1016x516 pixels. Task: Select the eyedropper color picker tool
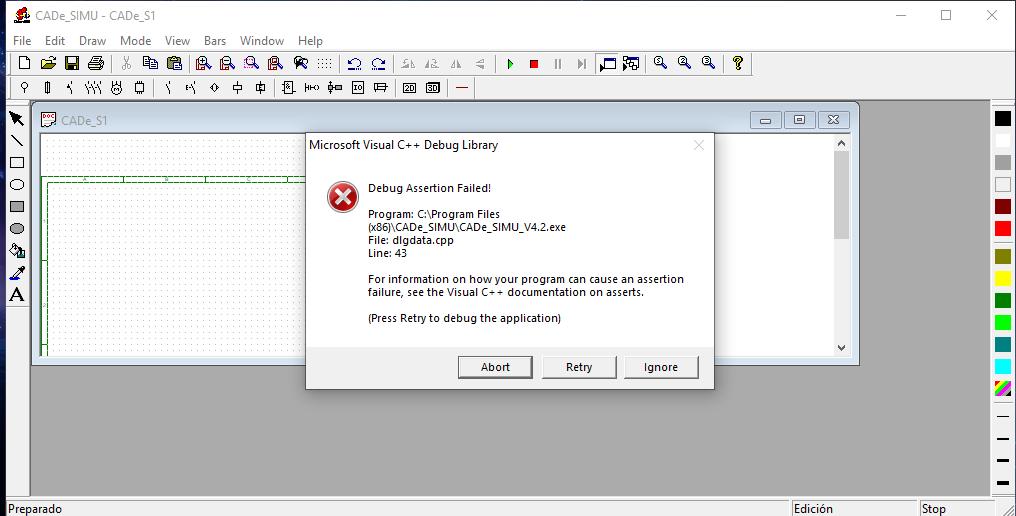coord(17,273)
